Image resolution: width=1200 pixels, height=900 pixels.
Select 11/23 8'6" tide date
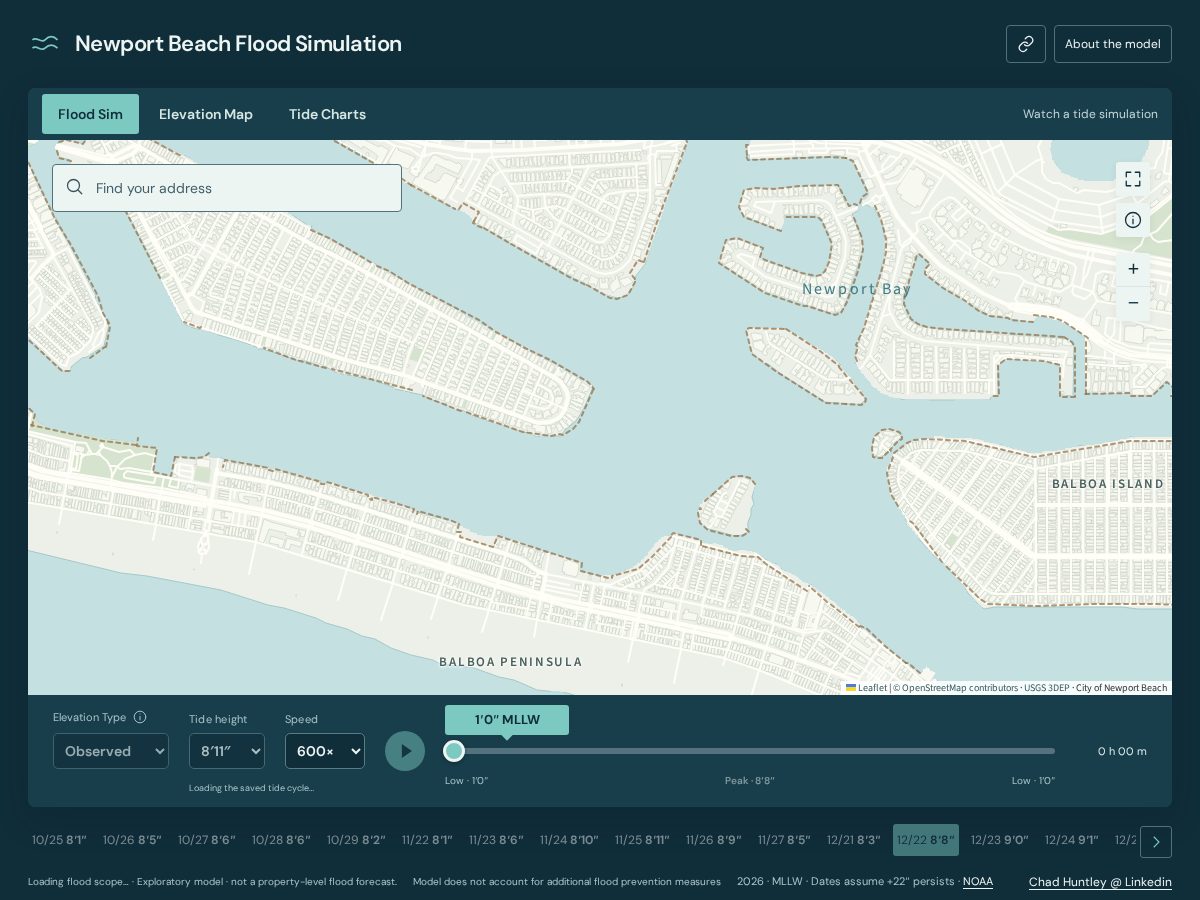(496, 840)
